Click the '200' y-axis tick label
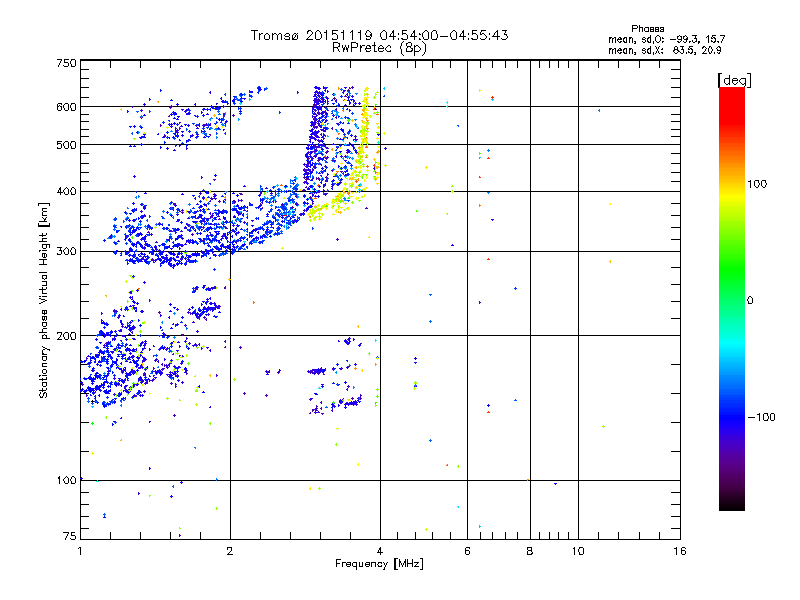 click(x=66, y=336)
